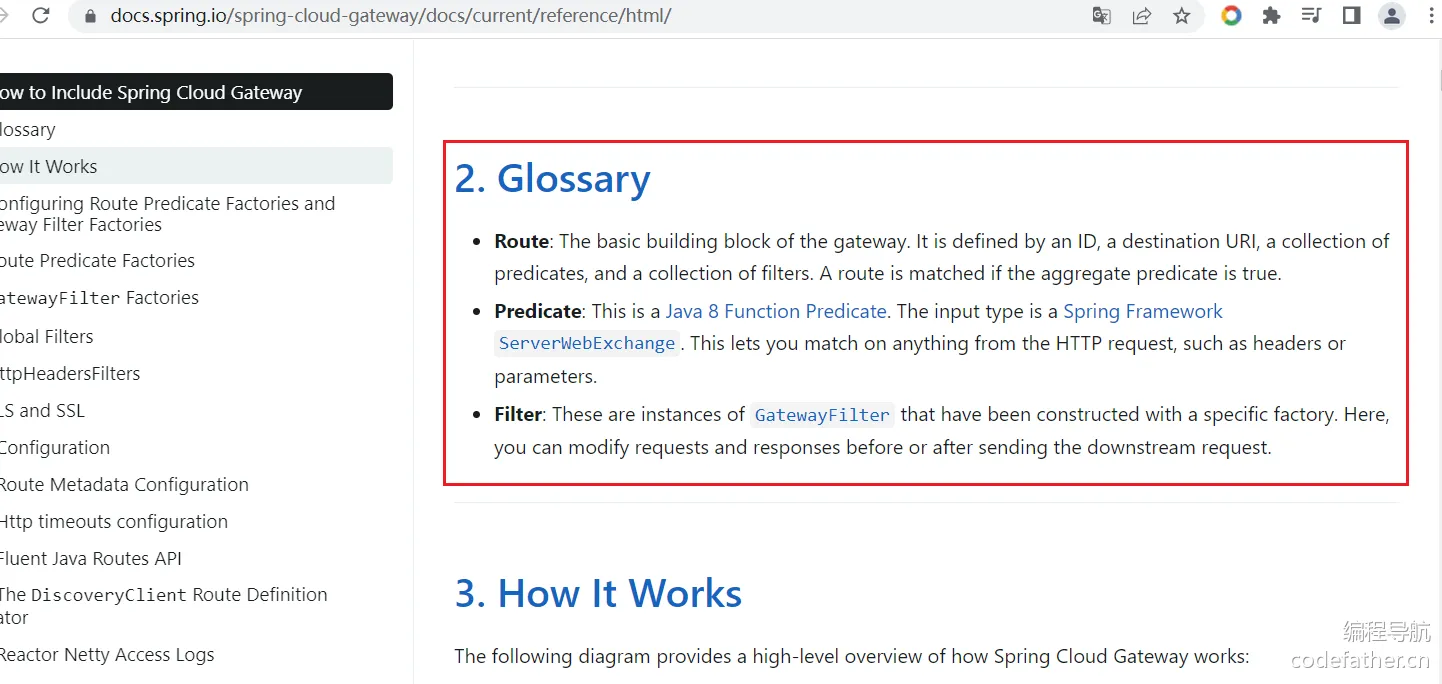Viewport: 1442px width, 684px height.
Task: Open Fluent Java Routes API sidebar item
Action: pos(91,559)
